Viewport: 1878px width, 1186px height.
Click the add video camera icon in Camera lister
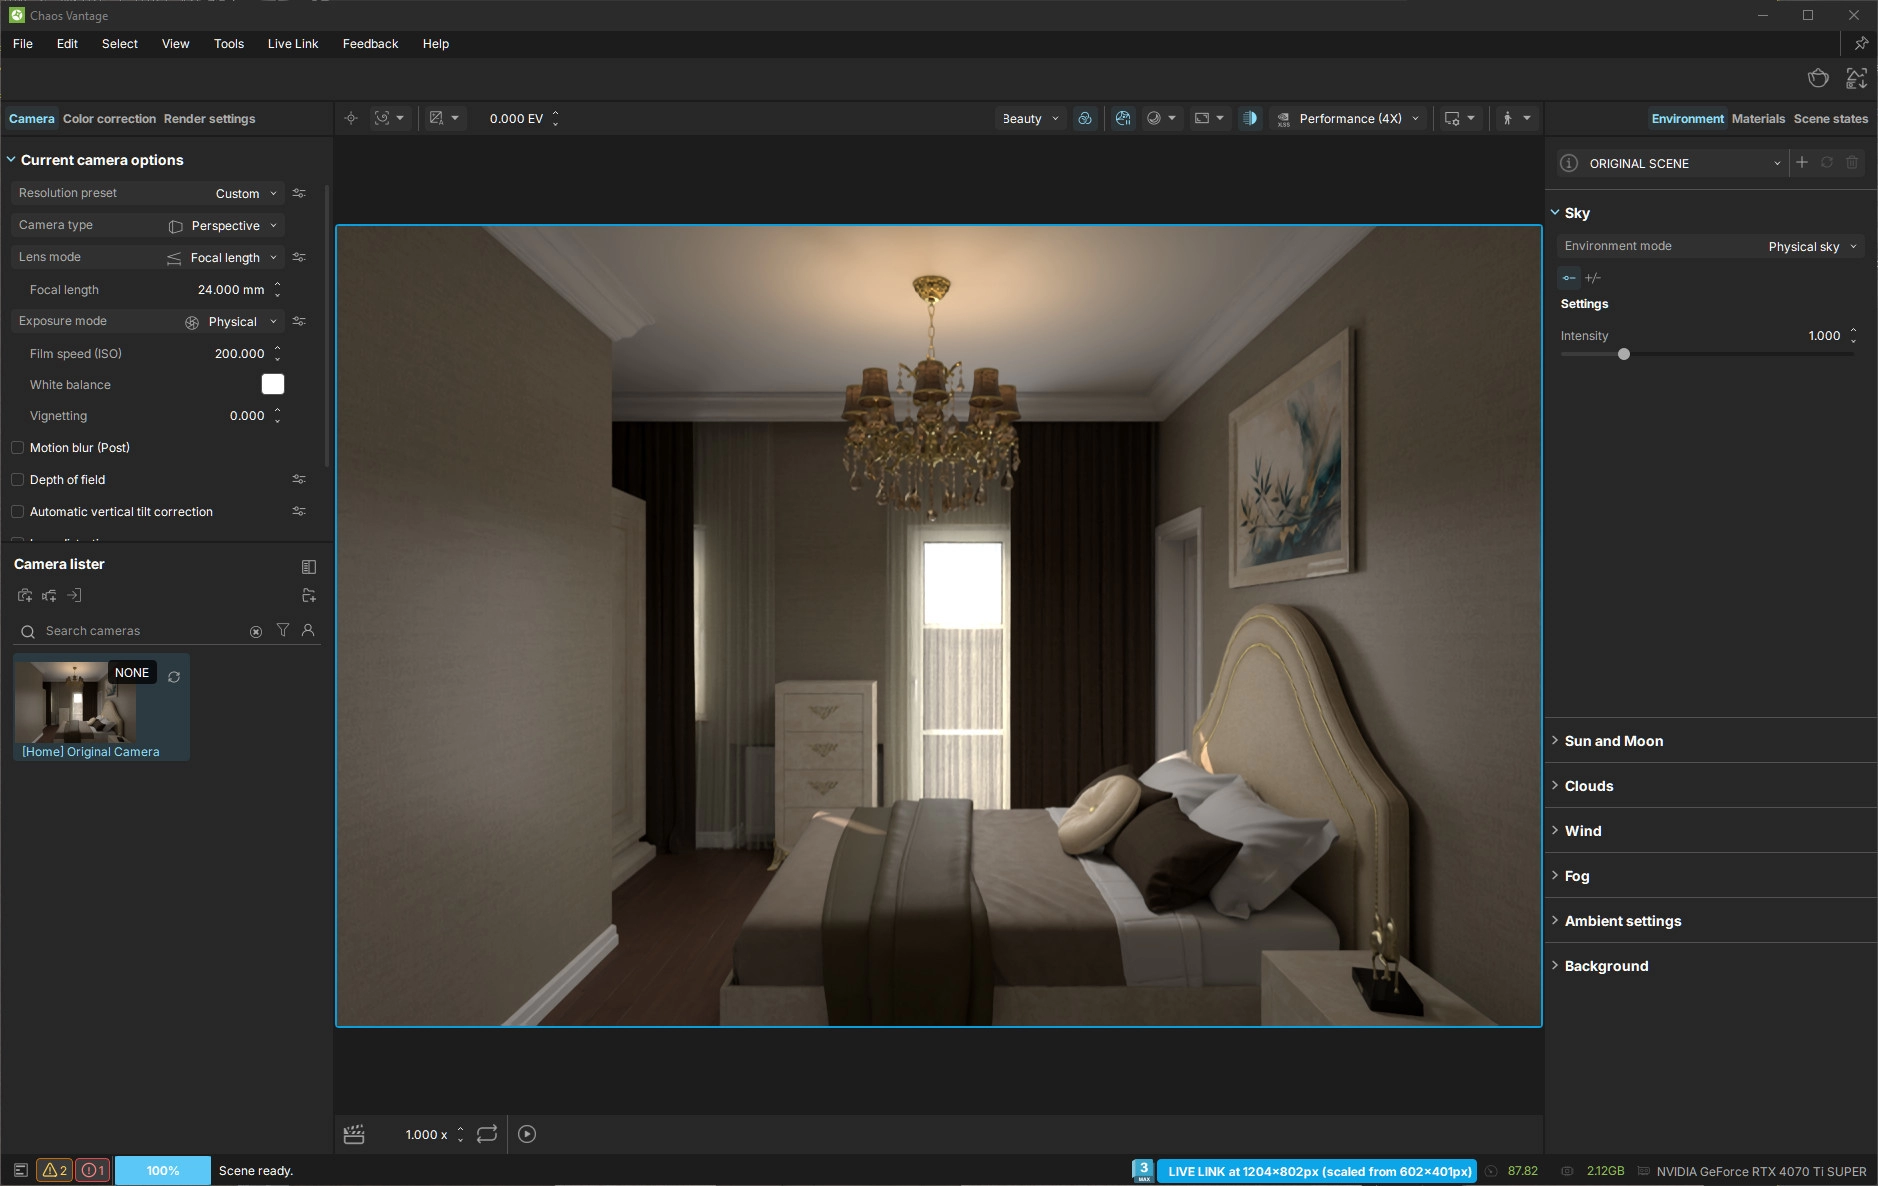(49, 595)
